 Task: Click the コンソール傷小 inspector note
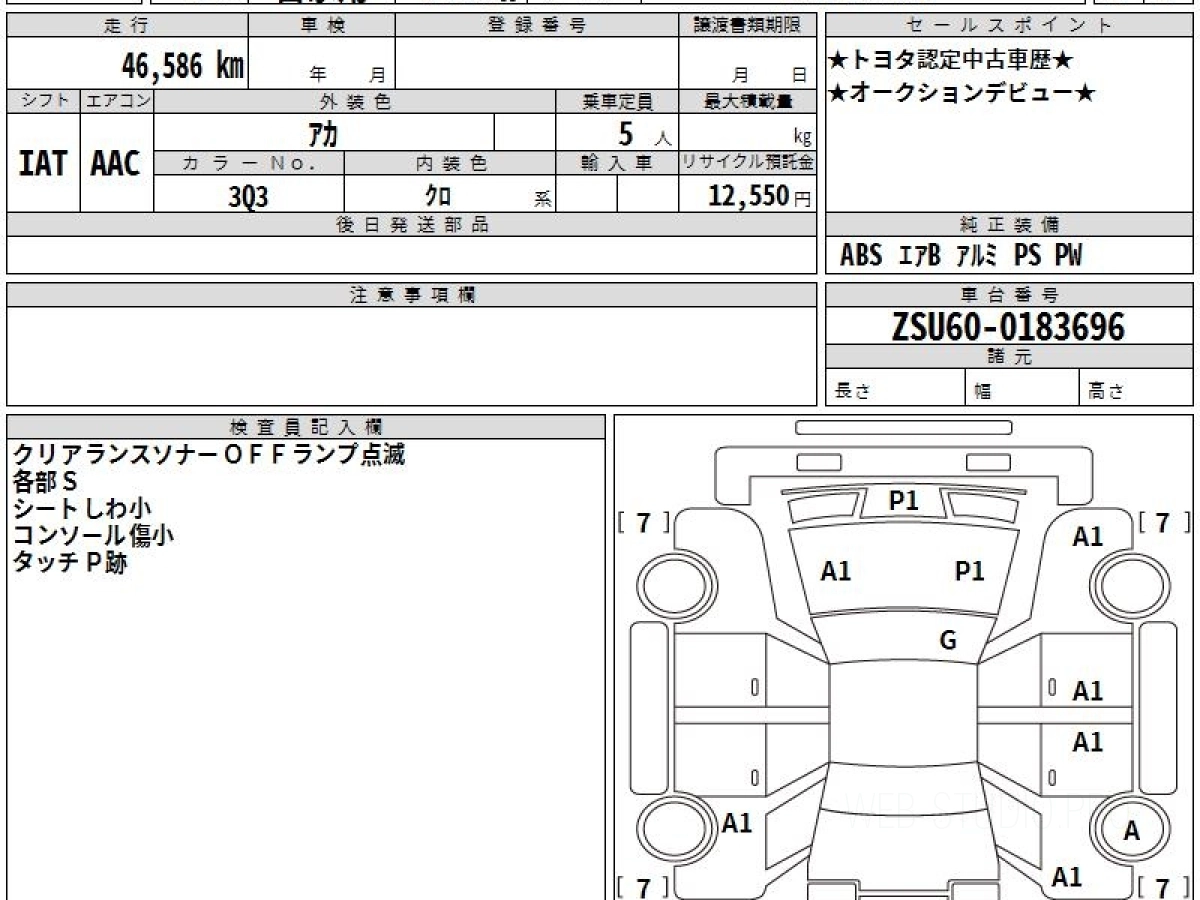94,535
